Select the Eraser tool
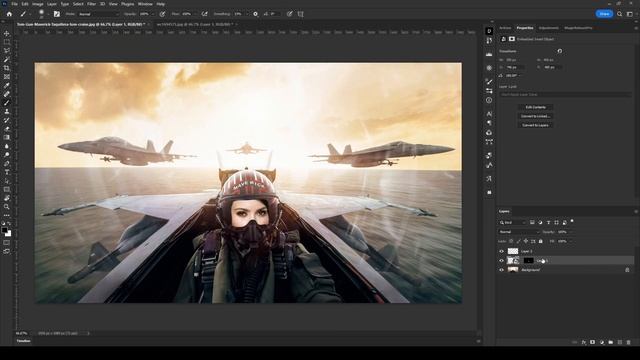The width and height of the screenshot is (640, 360). coord(7,129)
